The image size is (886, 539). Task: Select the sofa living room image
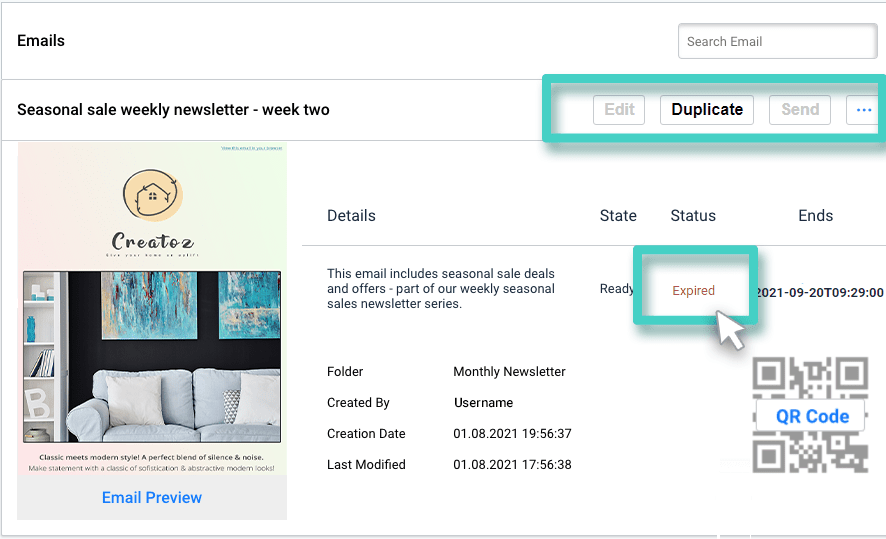(152, 356)
